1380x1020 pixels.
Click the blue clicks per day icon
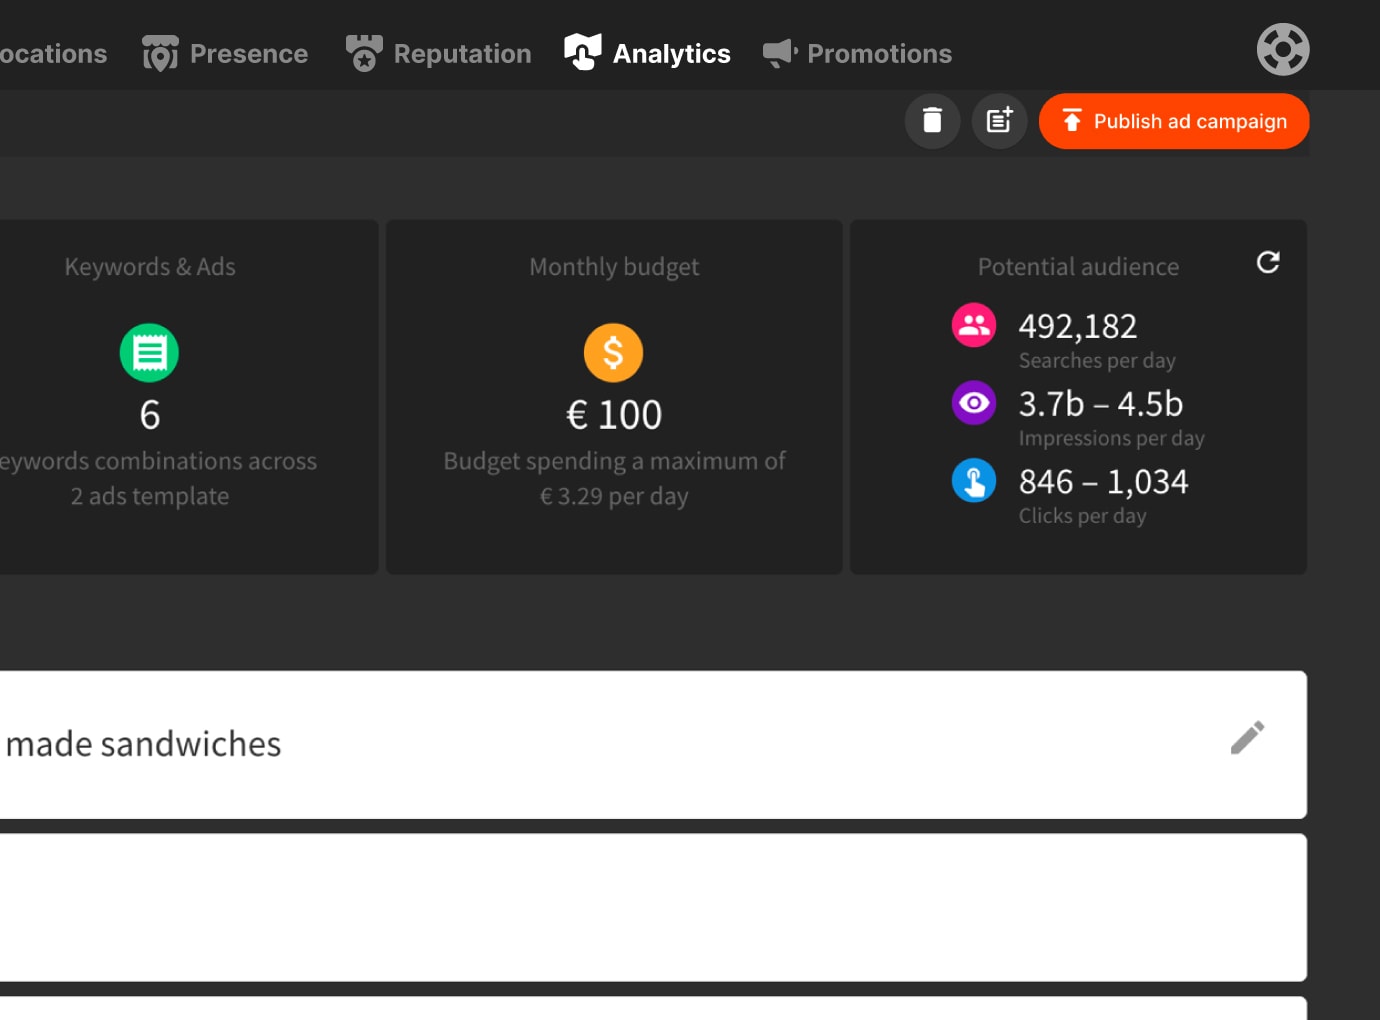coord(973,481)
